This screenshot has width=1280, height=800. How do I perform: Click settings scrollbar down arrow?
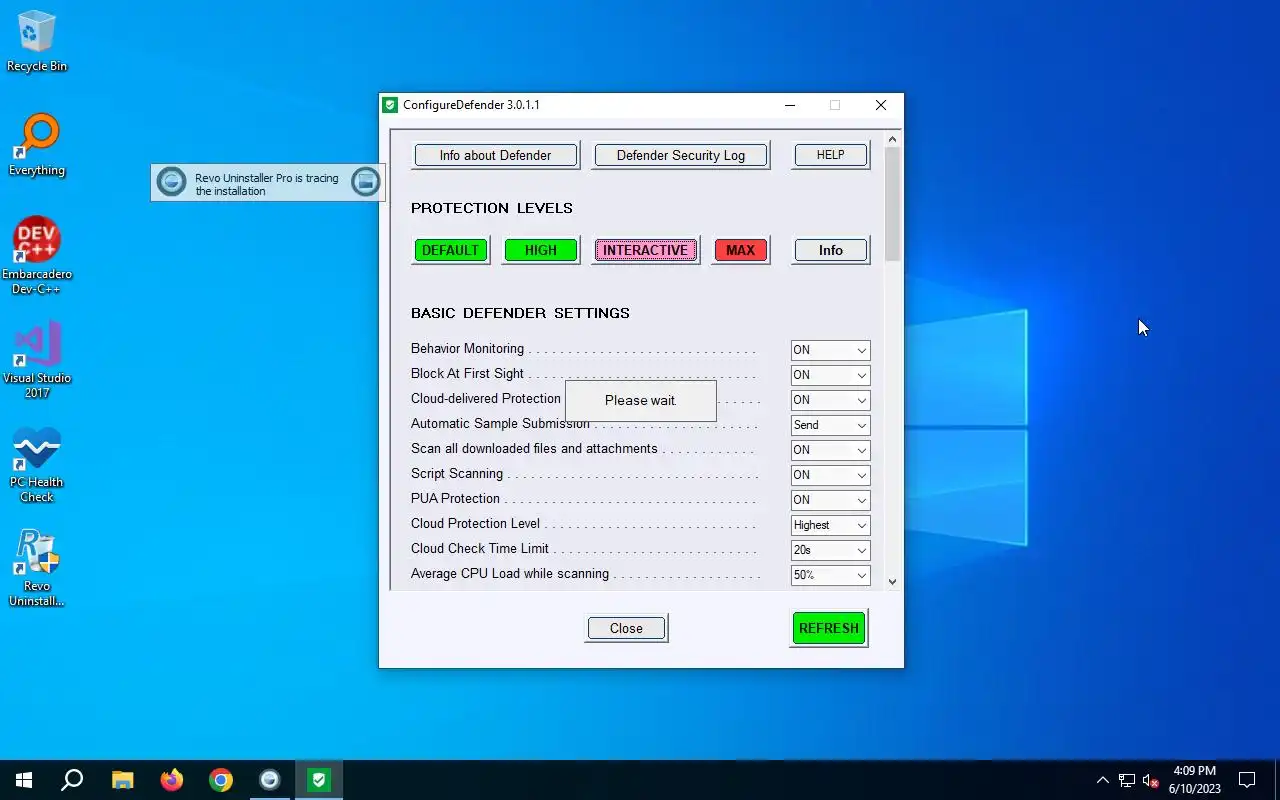point(893,581)
